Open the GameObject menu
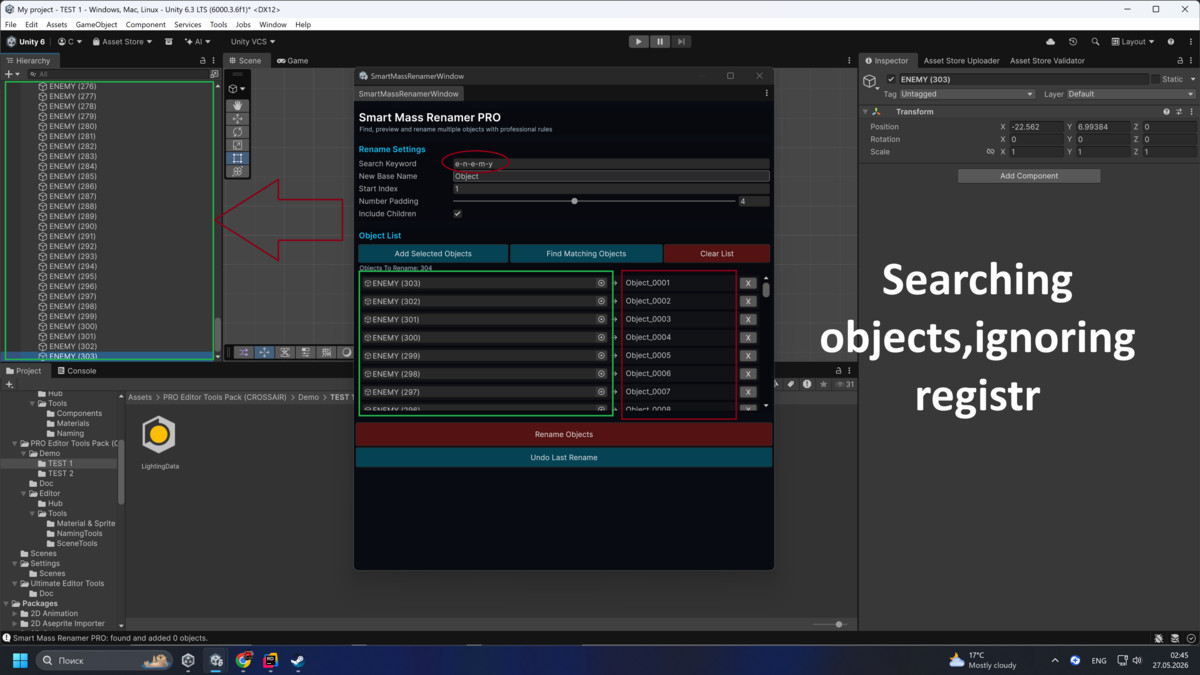Image resolution: width=1200 pixels, height=675 pixels. (x=96, y=24)
